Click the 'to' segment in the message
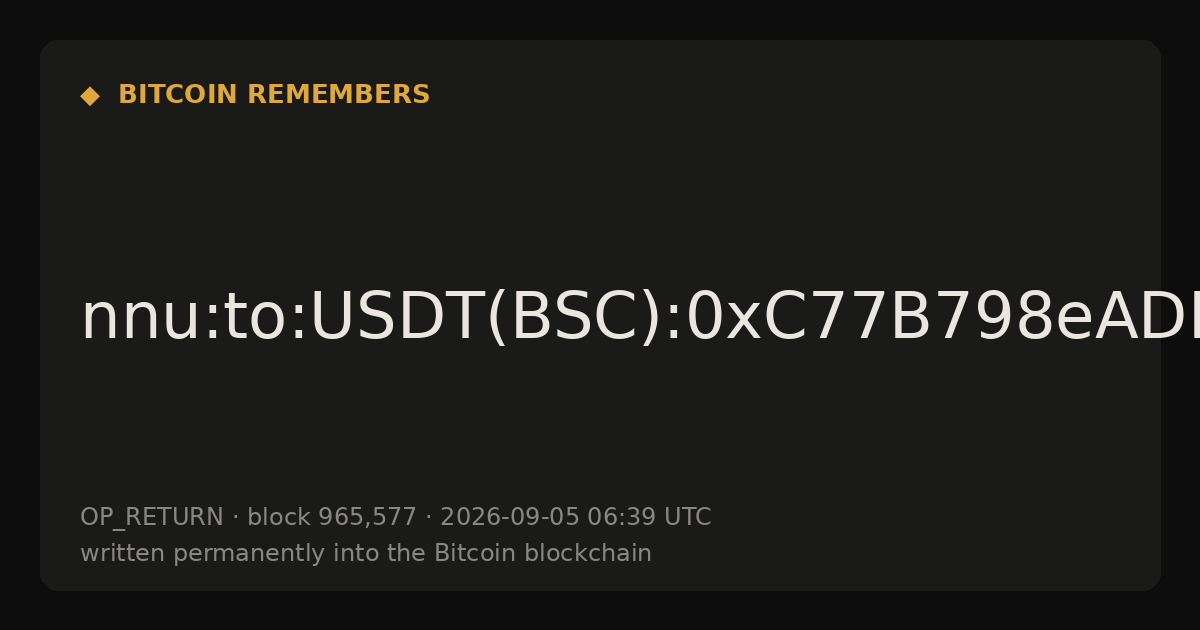The height and width of the screenshot is (630, 1200). tap(255, 318)
